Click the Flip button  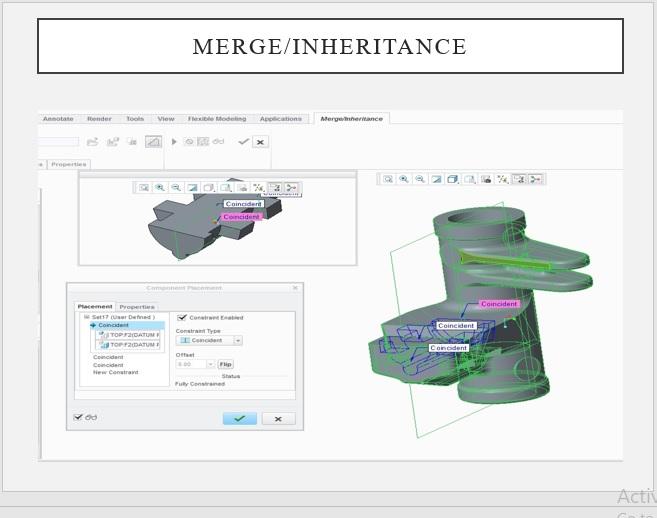225,364
